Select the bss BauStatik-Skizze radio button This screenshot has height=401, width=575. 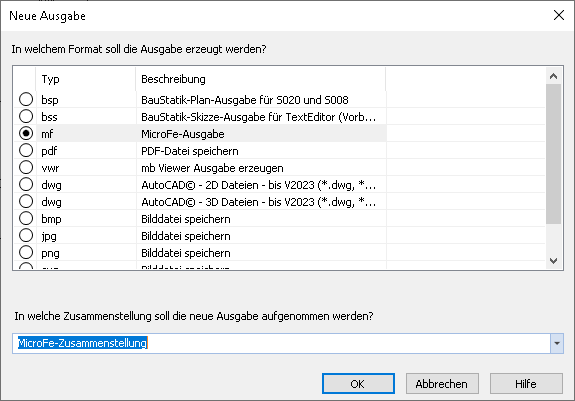26,116
